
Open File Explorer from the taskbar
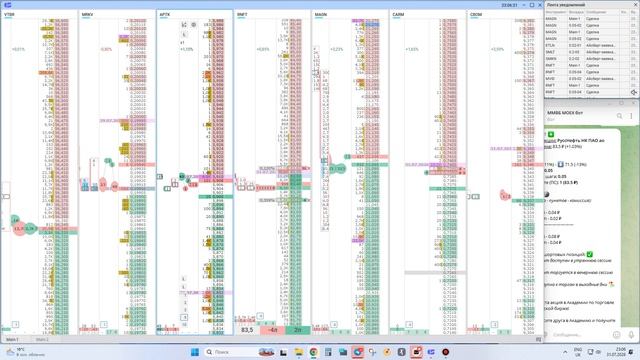[298, 352]
